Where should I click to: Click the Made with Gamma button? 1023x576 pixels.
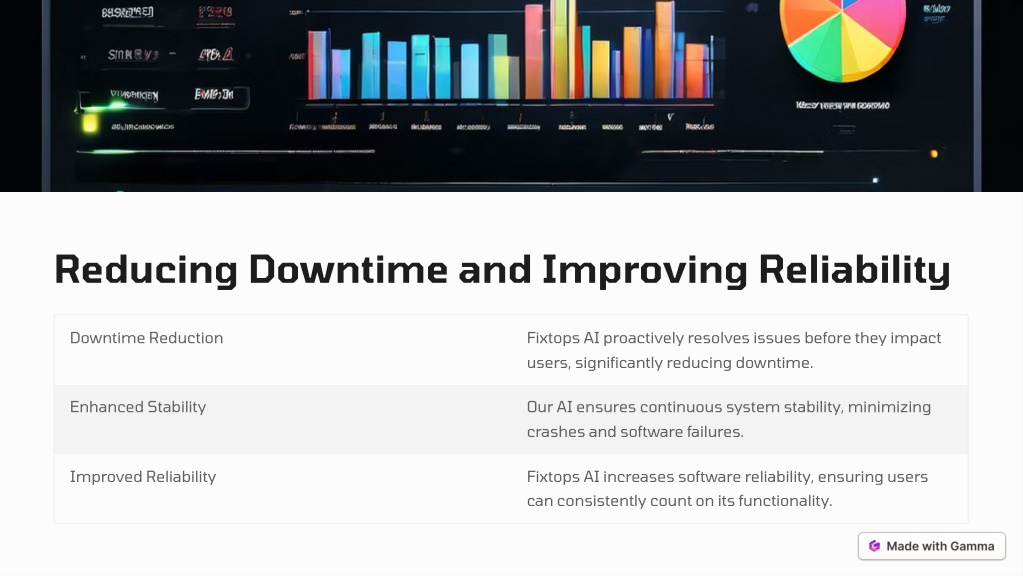point(932,546)
